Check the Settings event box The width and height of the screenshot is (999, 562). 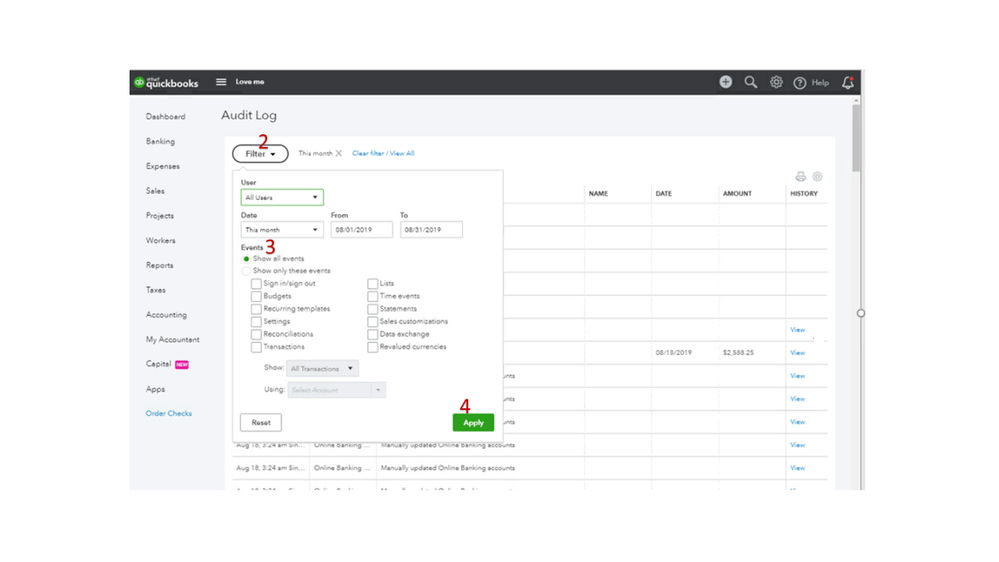(x=256, y=322)
